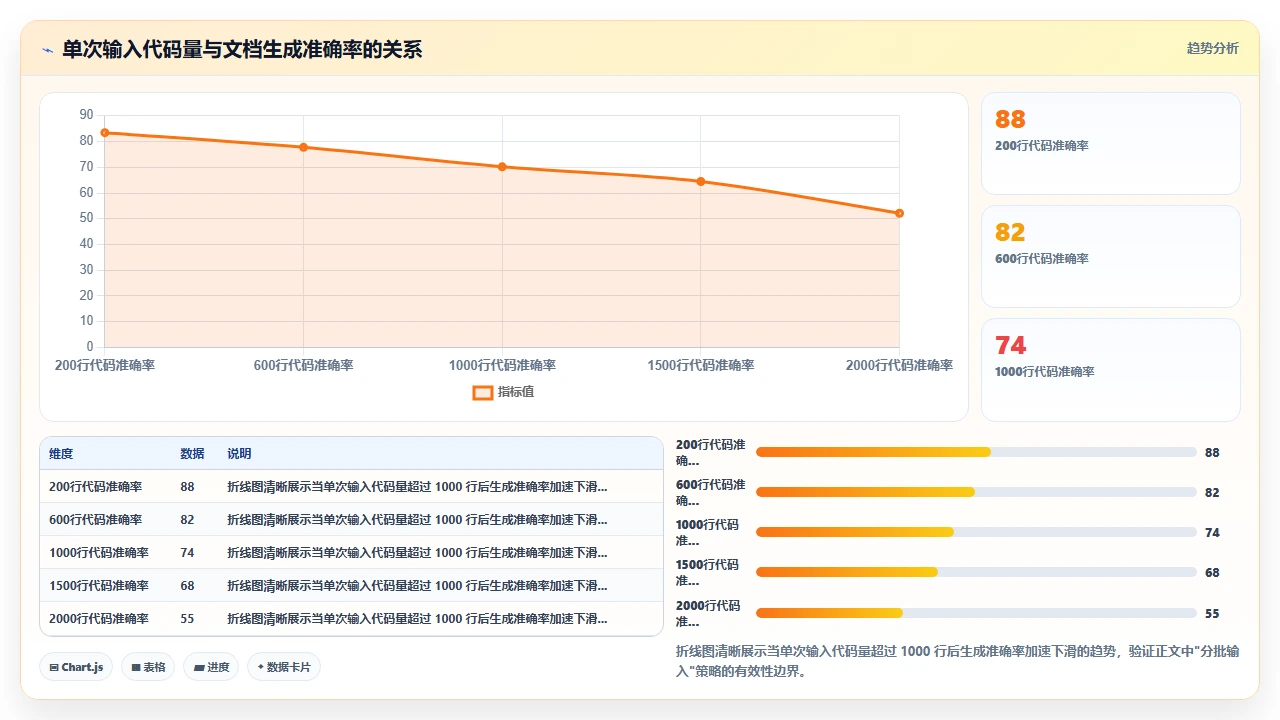Click the progress bar showing 82
The image size is (1280, 720).
click(976, 492)
